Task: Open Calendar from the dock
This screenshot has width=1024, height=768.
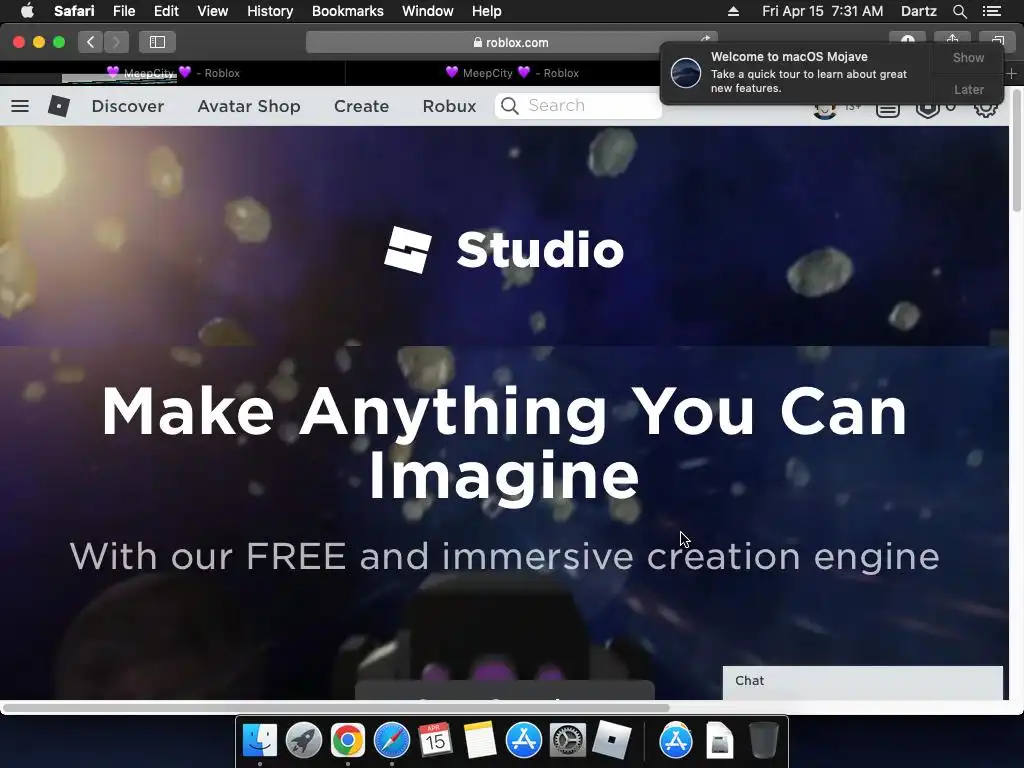Action: click(436, 741)
